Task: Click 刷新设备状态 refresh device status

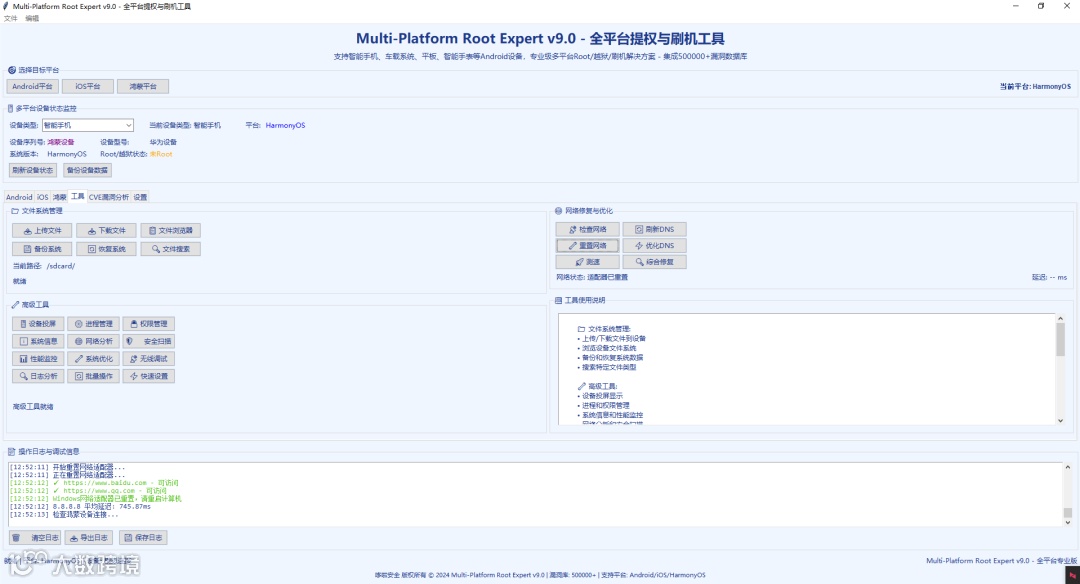Action: pos(33,170)
